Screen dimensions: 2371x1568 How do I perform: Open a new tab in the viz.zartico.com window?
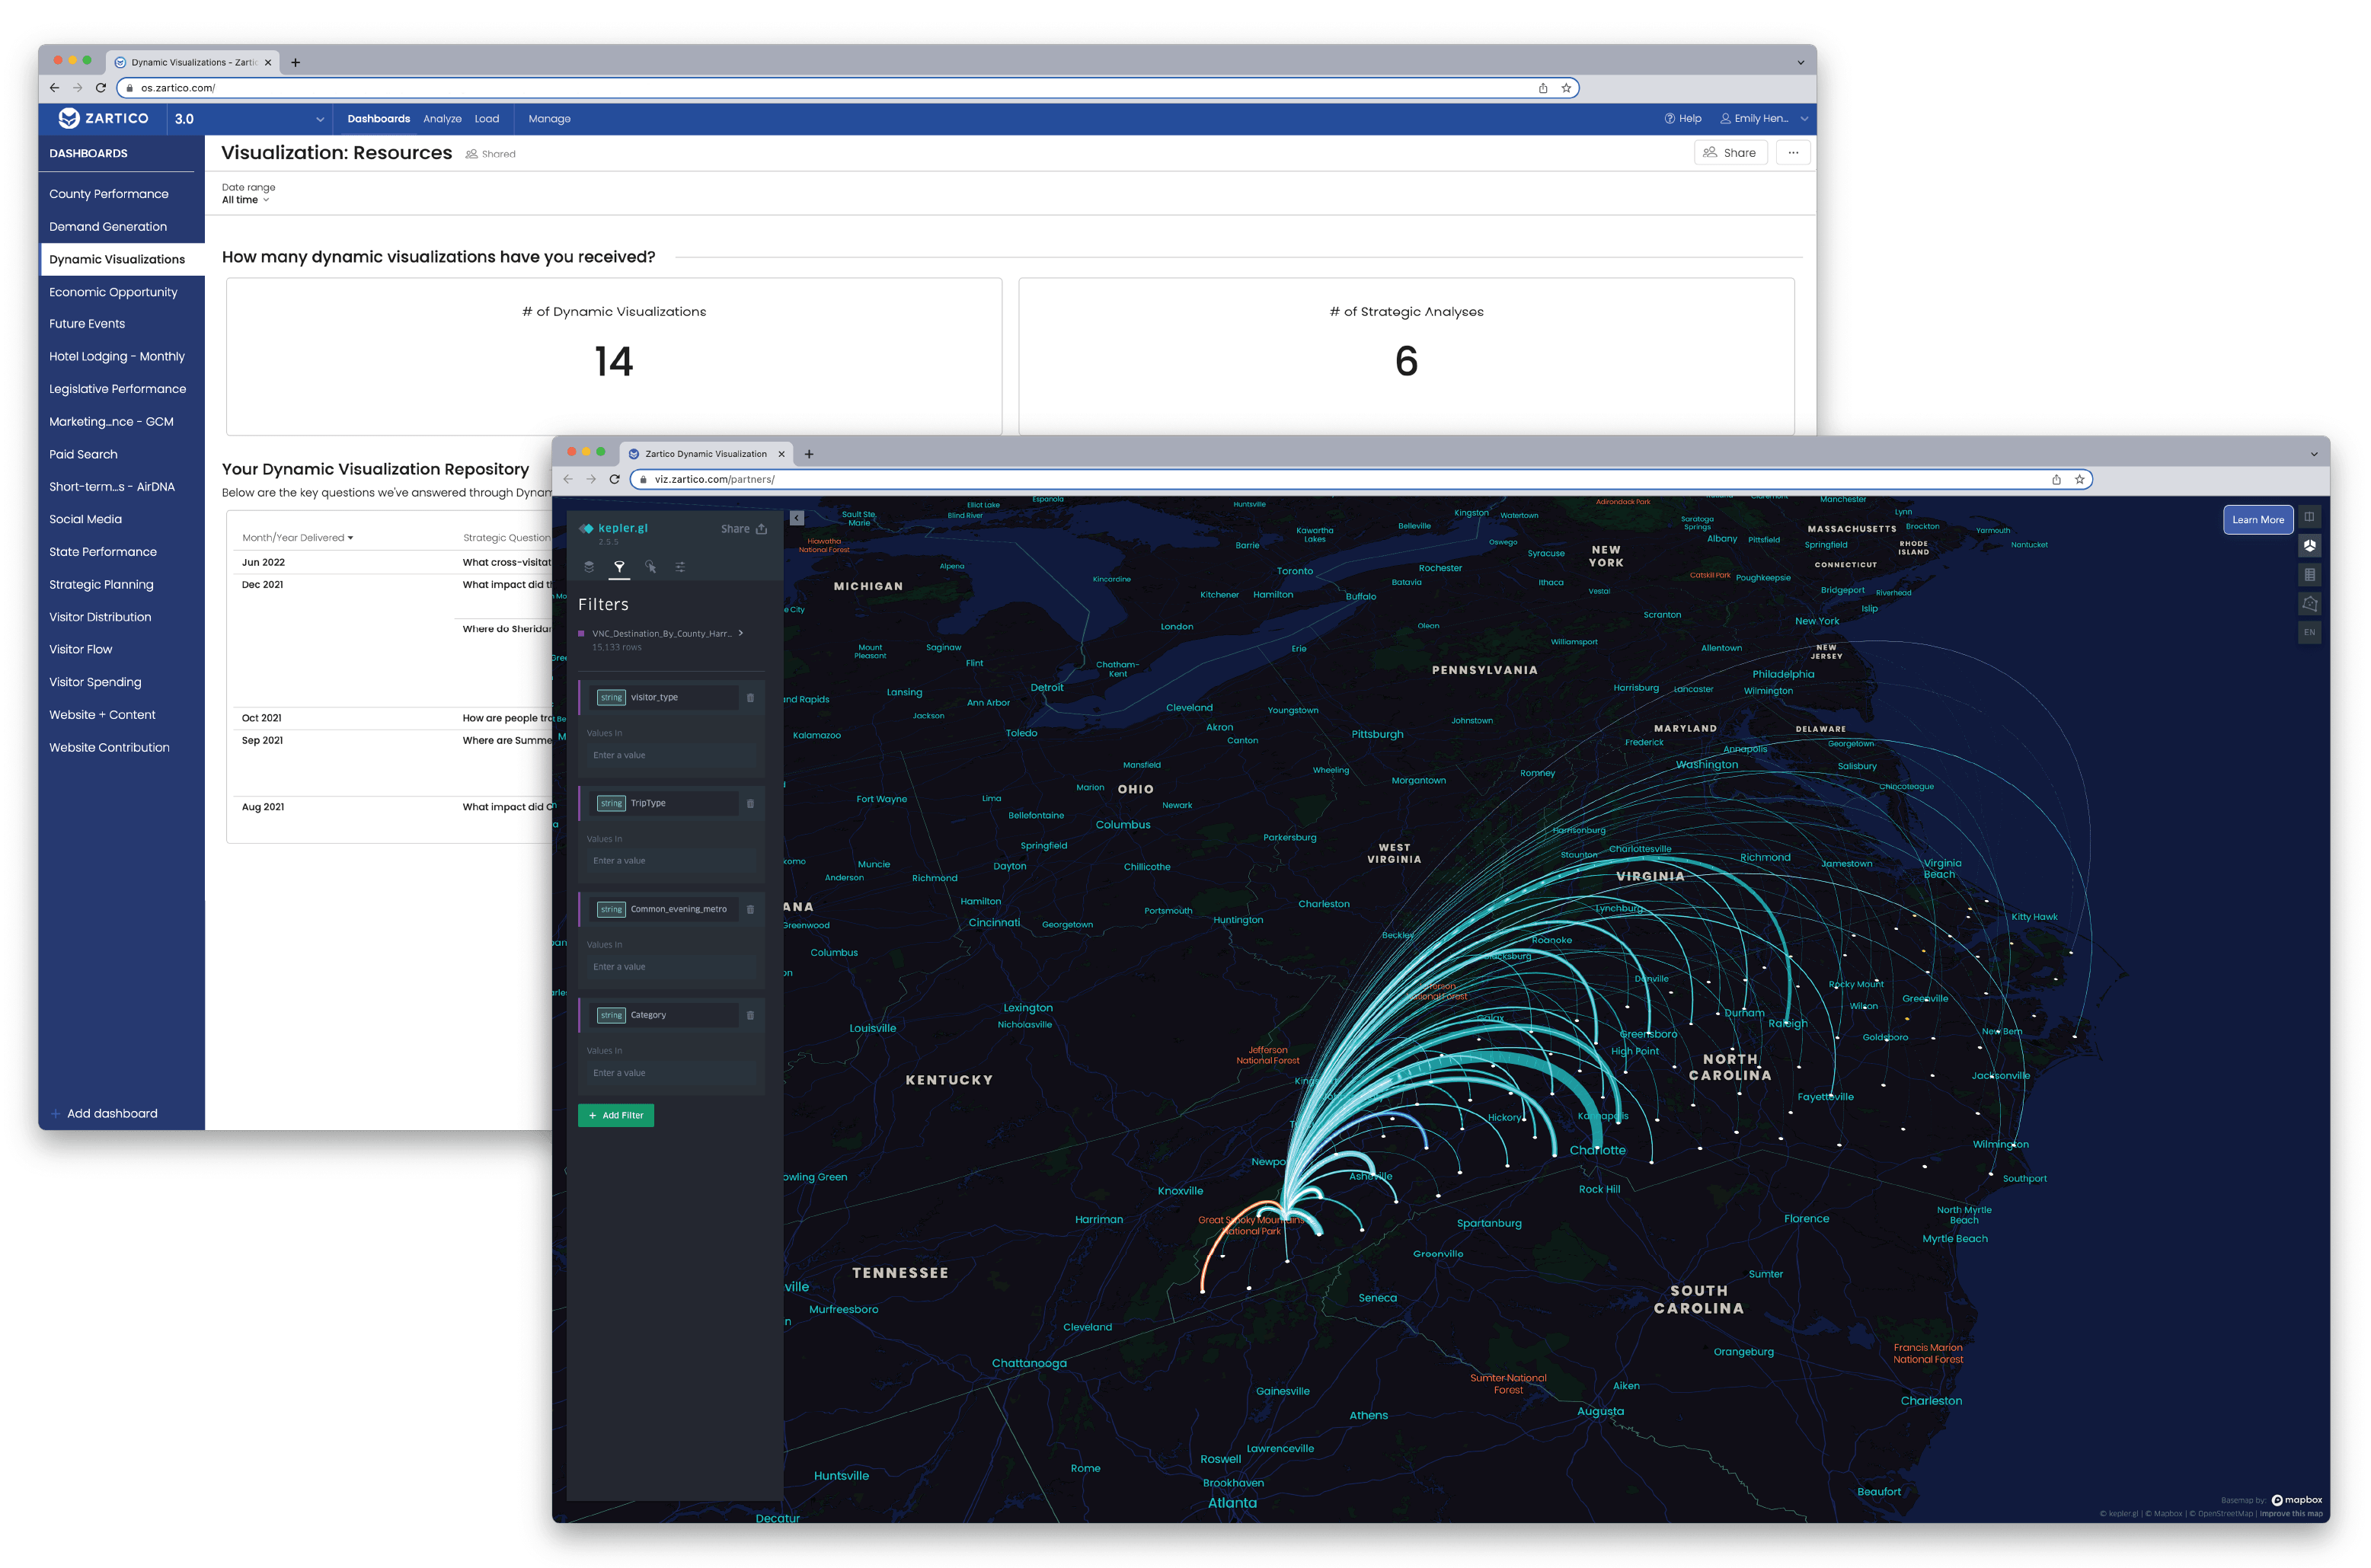tap(809, 454)
